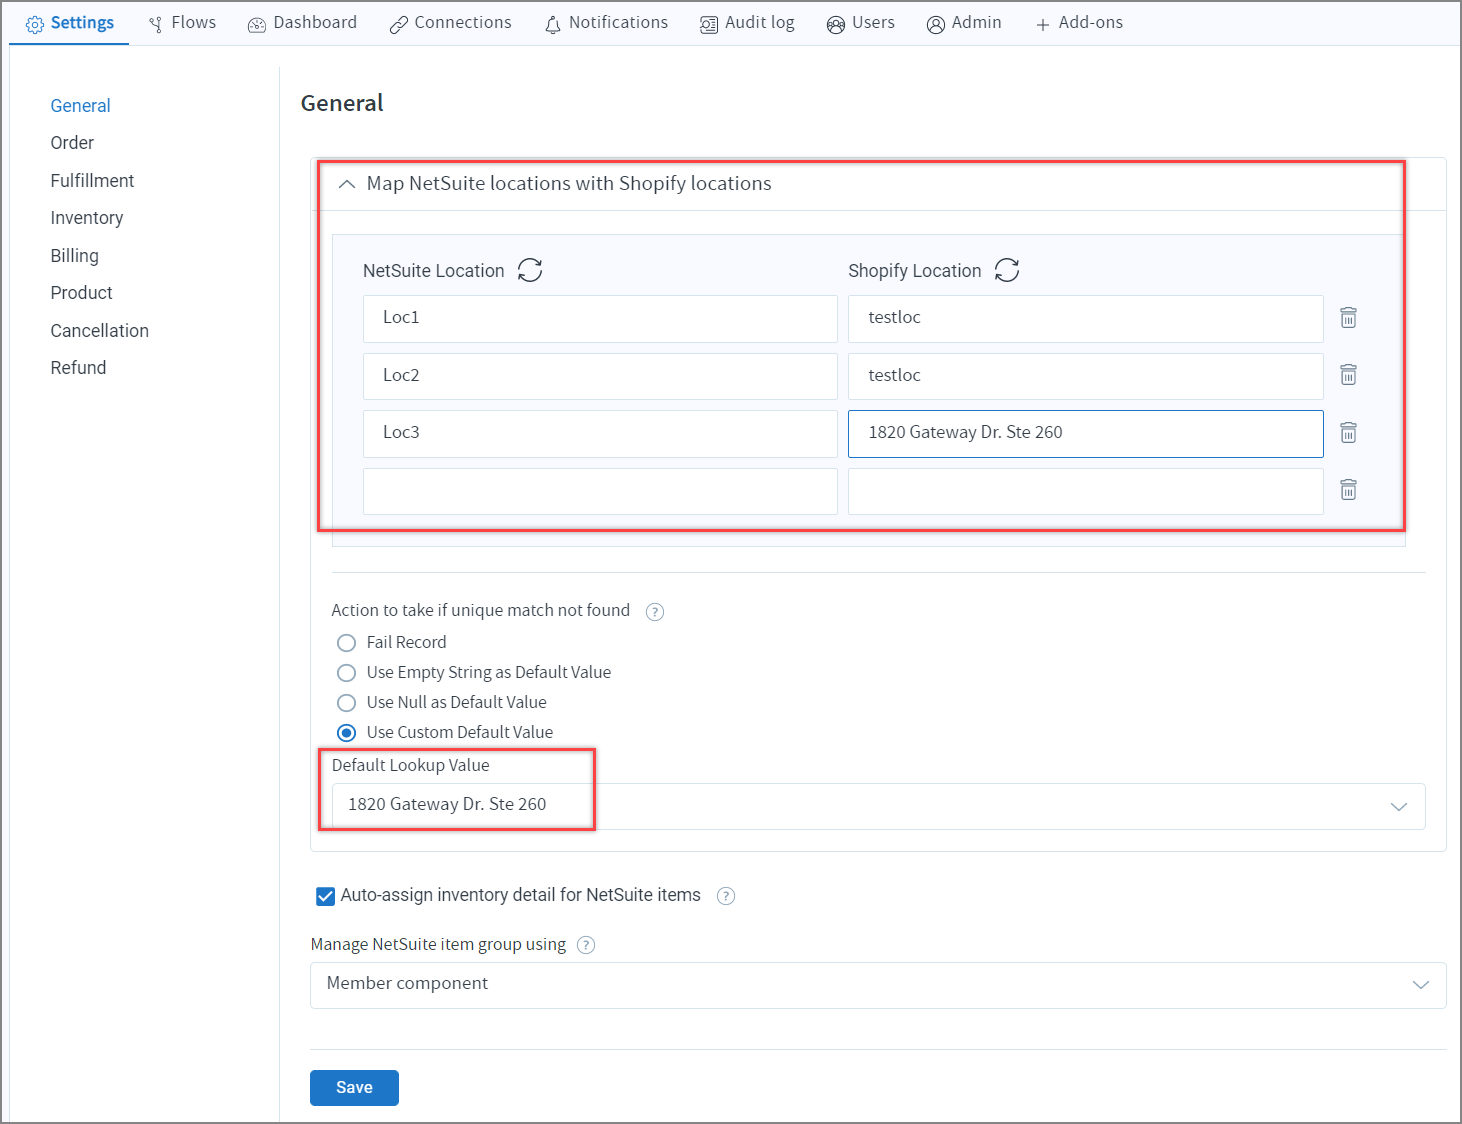Refresh the Shopify Location list
1462x1124 pixels.
[x=1007, y=270]
